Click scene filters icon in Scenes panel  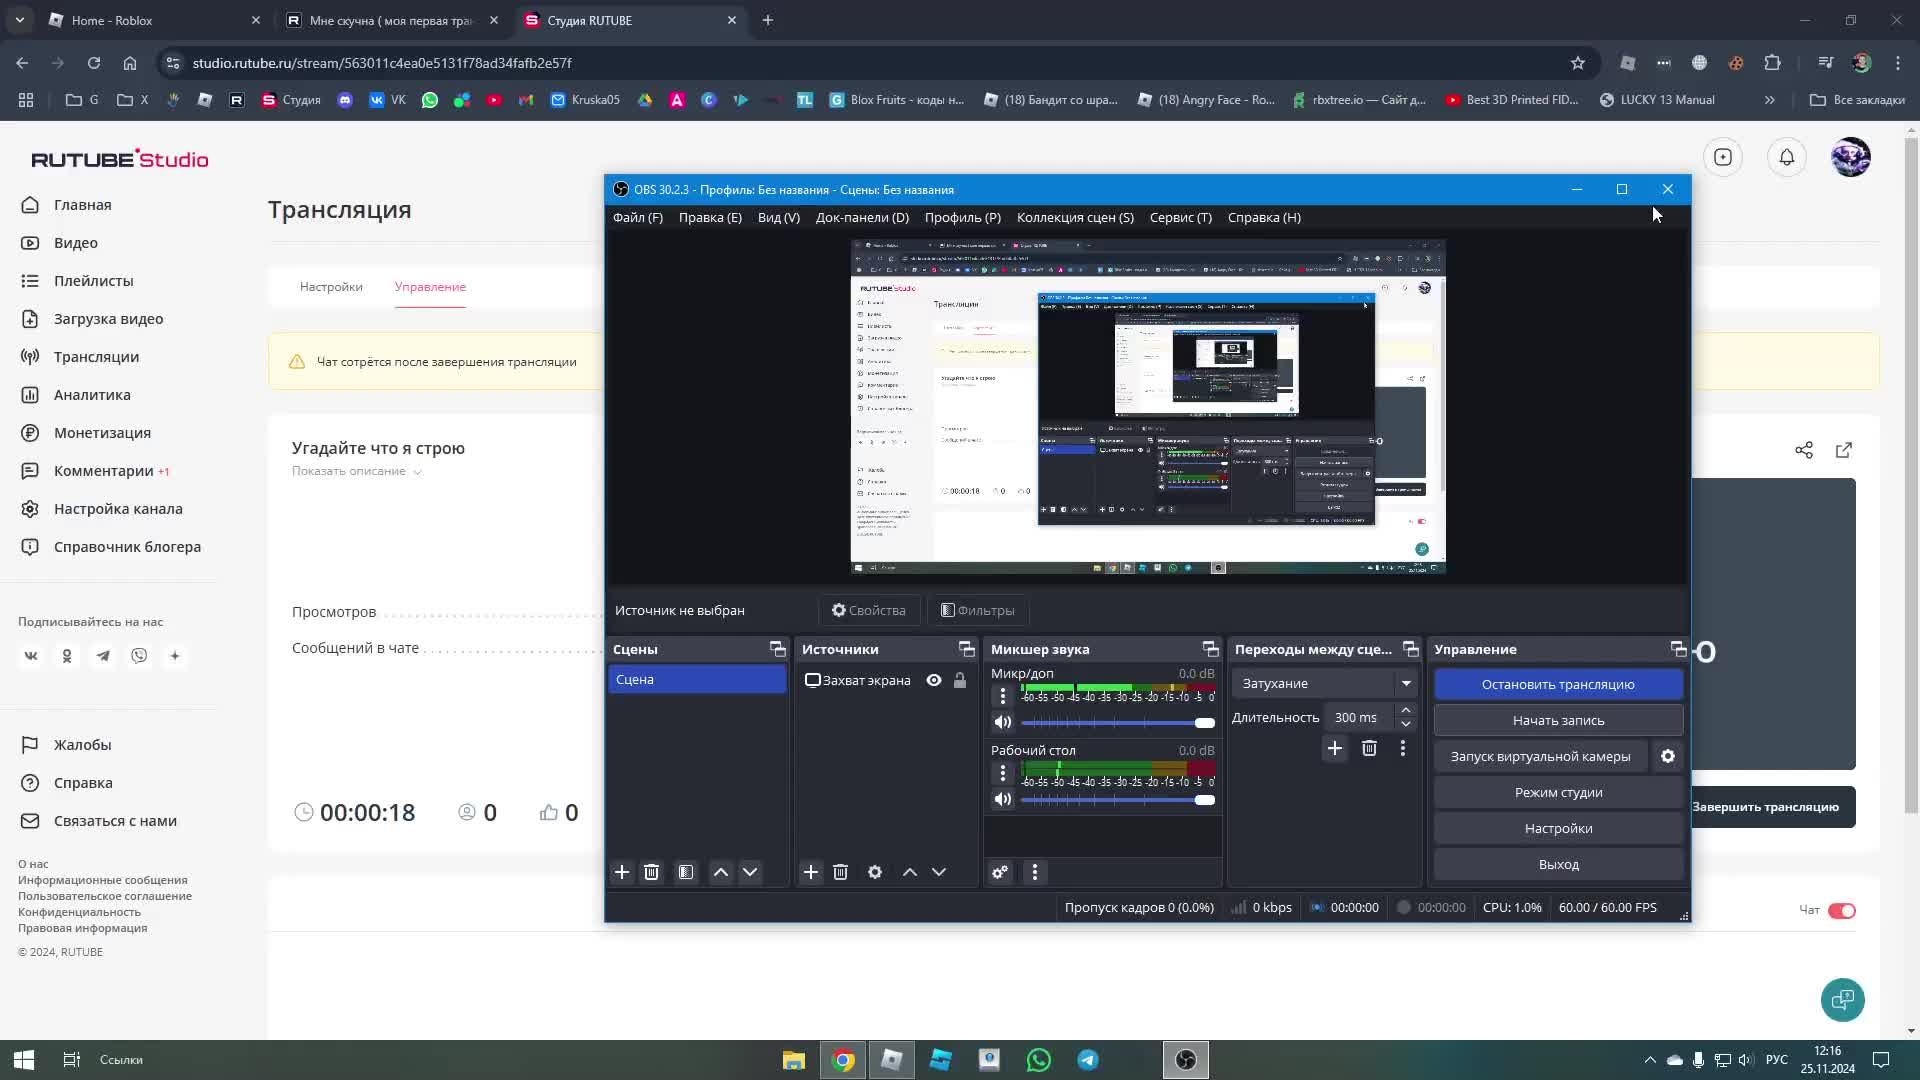686,872
